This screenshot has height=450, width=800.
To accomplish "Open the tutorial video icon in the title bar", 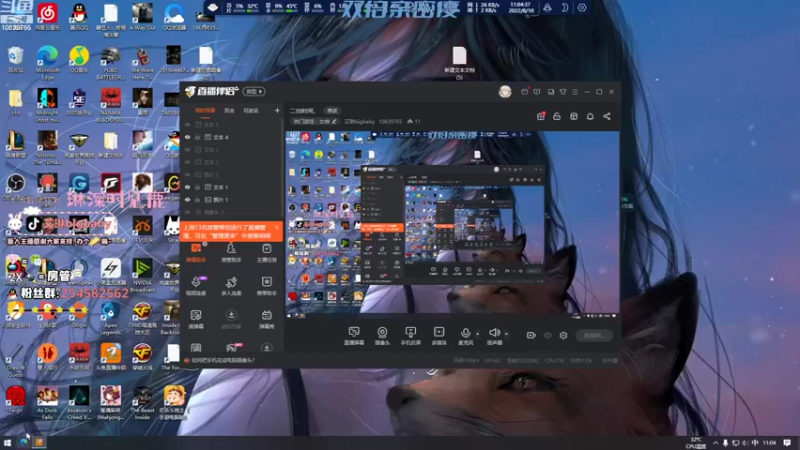I will (537, 92).
